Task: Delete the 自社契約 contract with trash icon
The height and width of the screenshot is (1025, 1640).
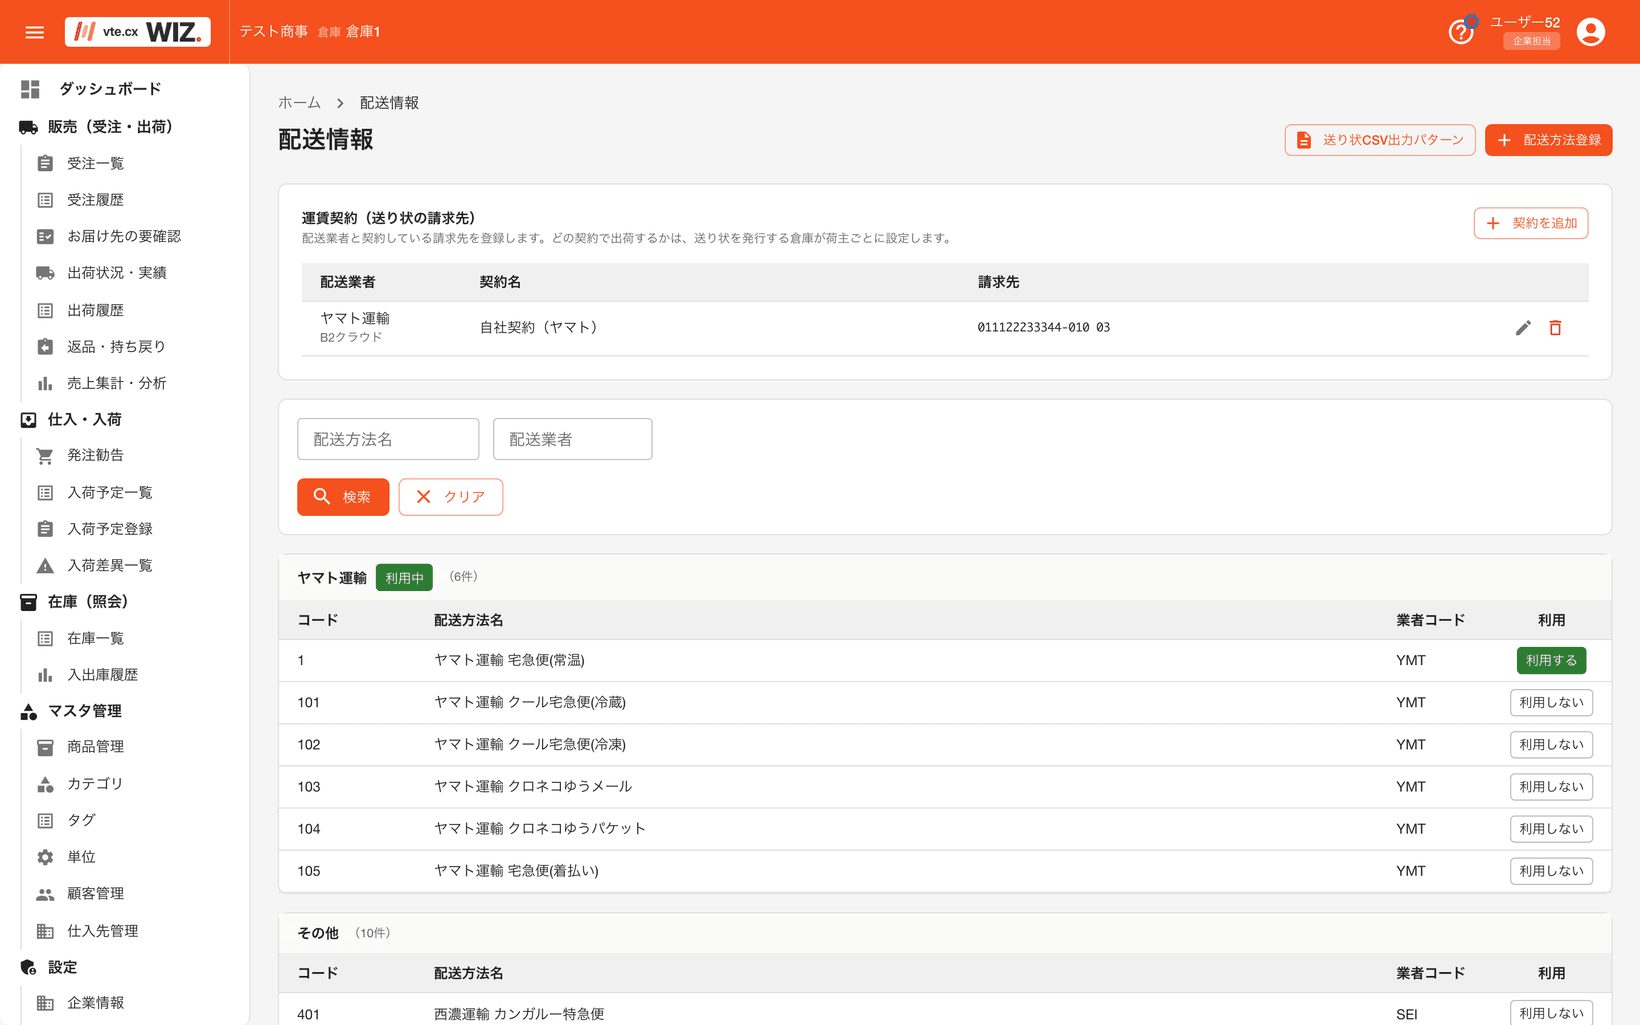Action: point(1555,328)
